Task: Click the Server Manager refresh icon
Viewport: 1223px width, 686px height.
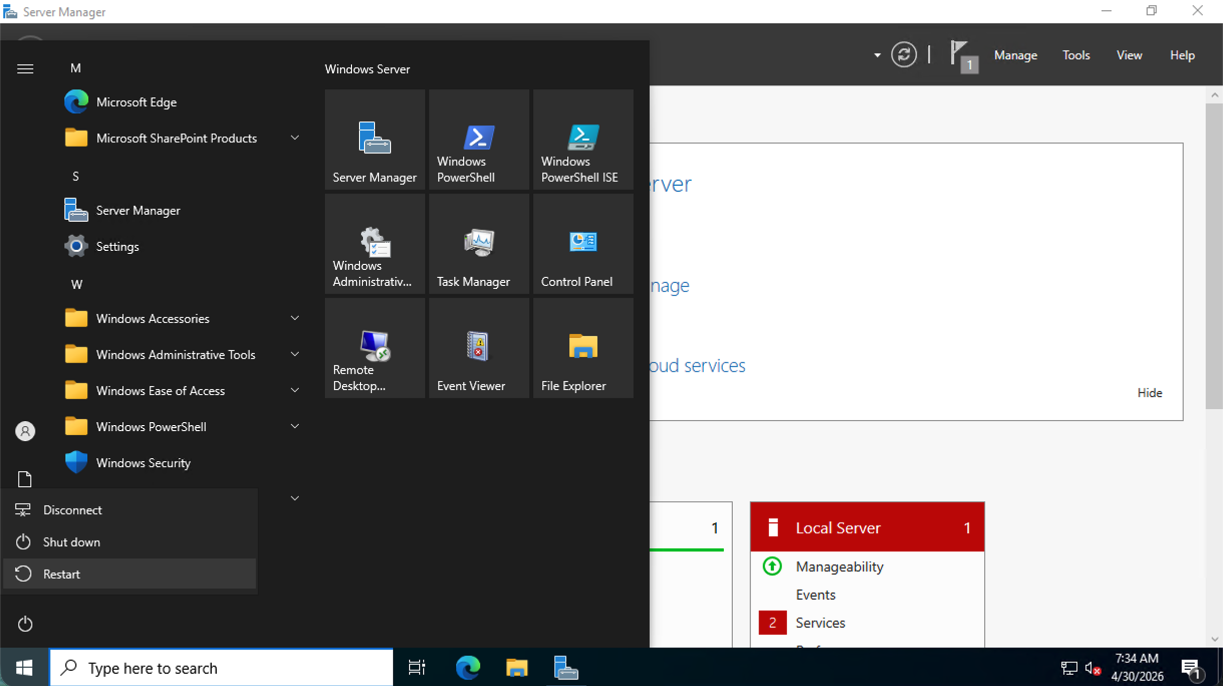Action: [904, 55]
